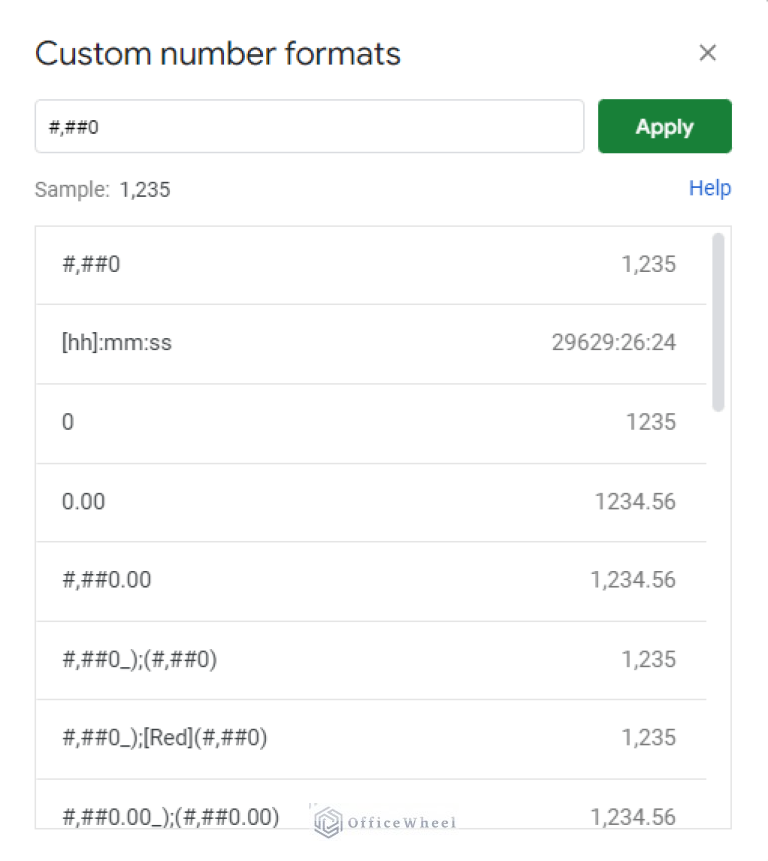Click the format input field containing #,##0
The width and height of the screenshot is (768, 861).
point(310,126)
